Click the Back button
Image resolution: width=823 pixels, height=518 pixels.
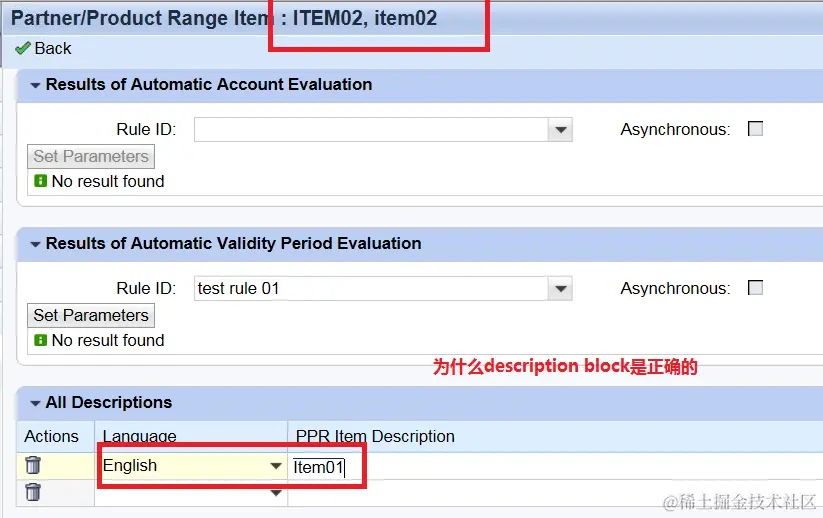pos(43,48)
